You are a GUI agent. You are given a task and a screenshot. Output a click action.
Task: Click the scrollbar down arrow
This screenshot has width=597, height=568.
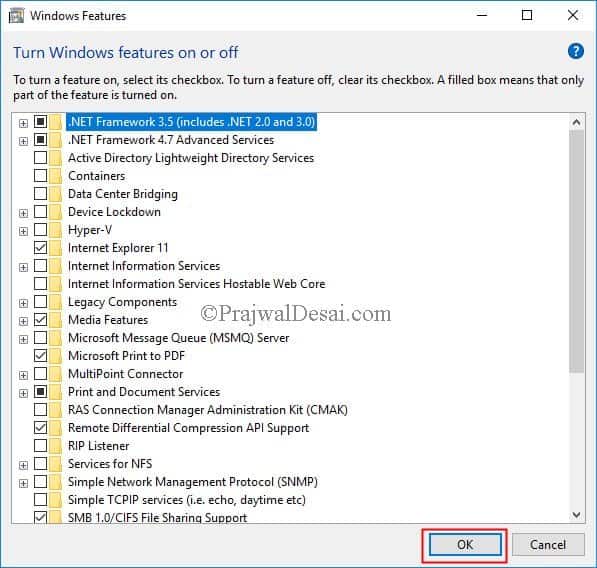576,515
